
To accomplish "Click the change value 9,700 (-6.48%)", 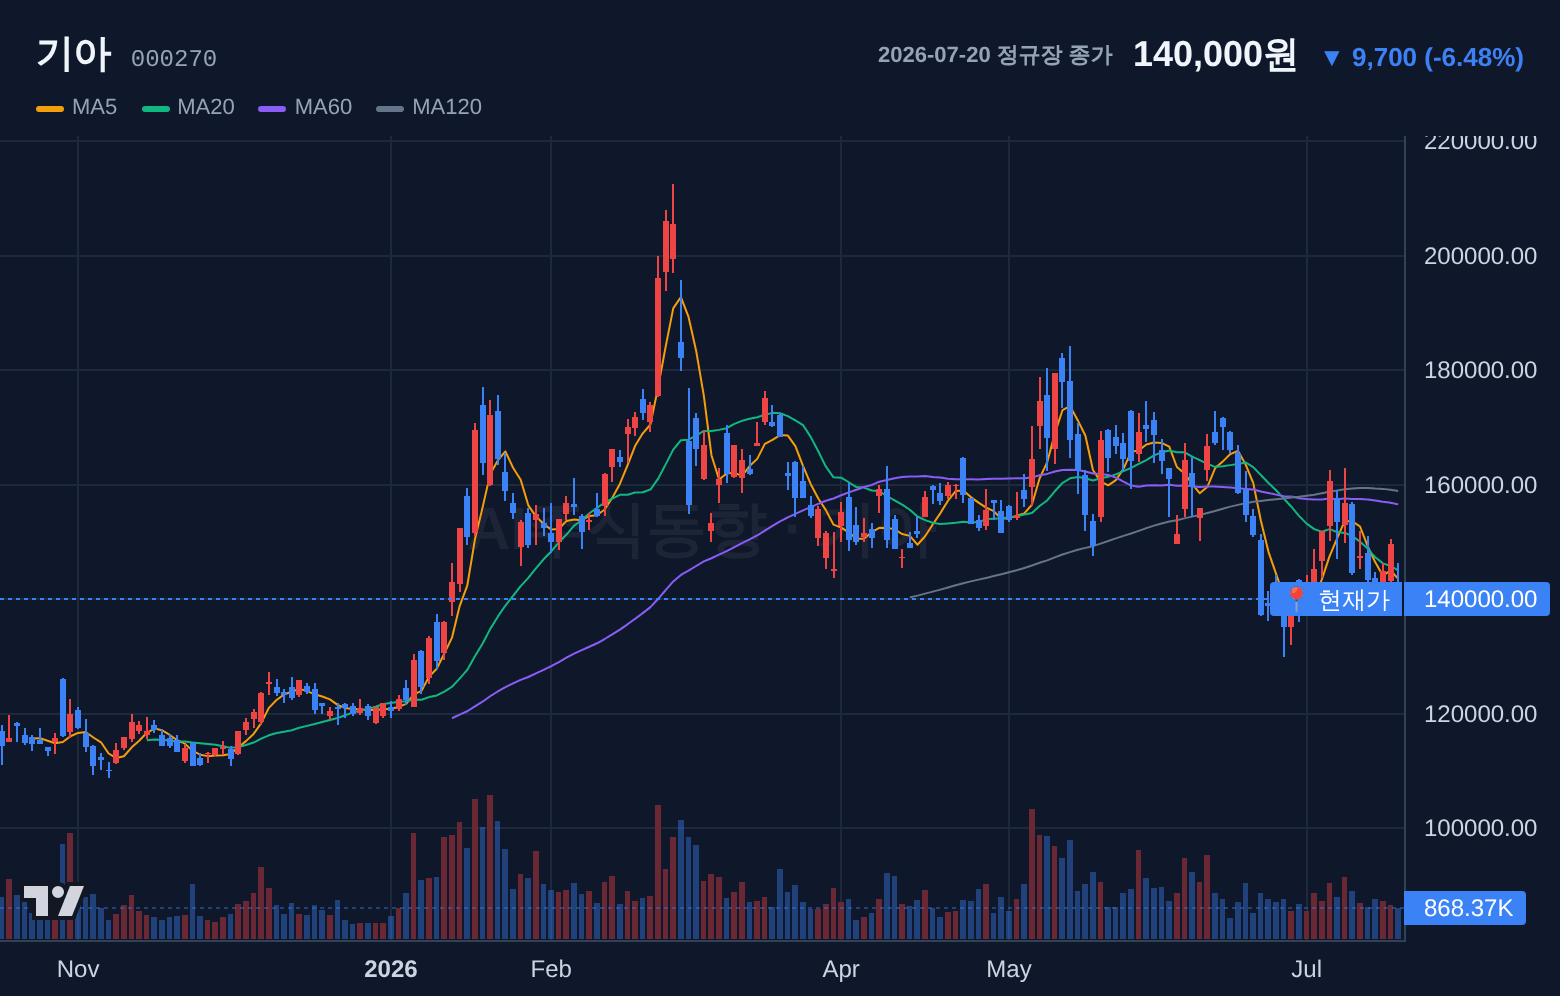I will (x=1437, y=58).
